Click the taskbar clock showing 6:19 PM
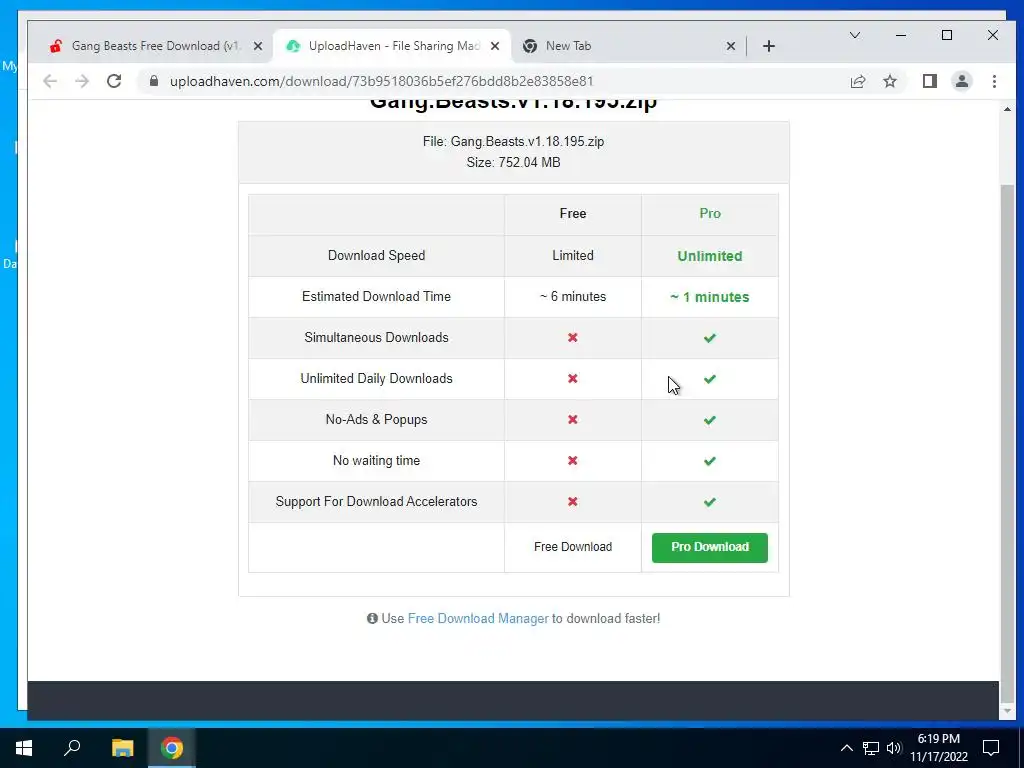 point(939,748)
